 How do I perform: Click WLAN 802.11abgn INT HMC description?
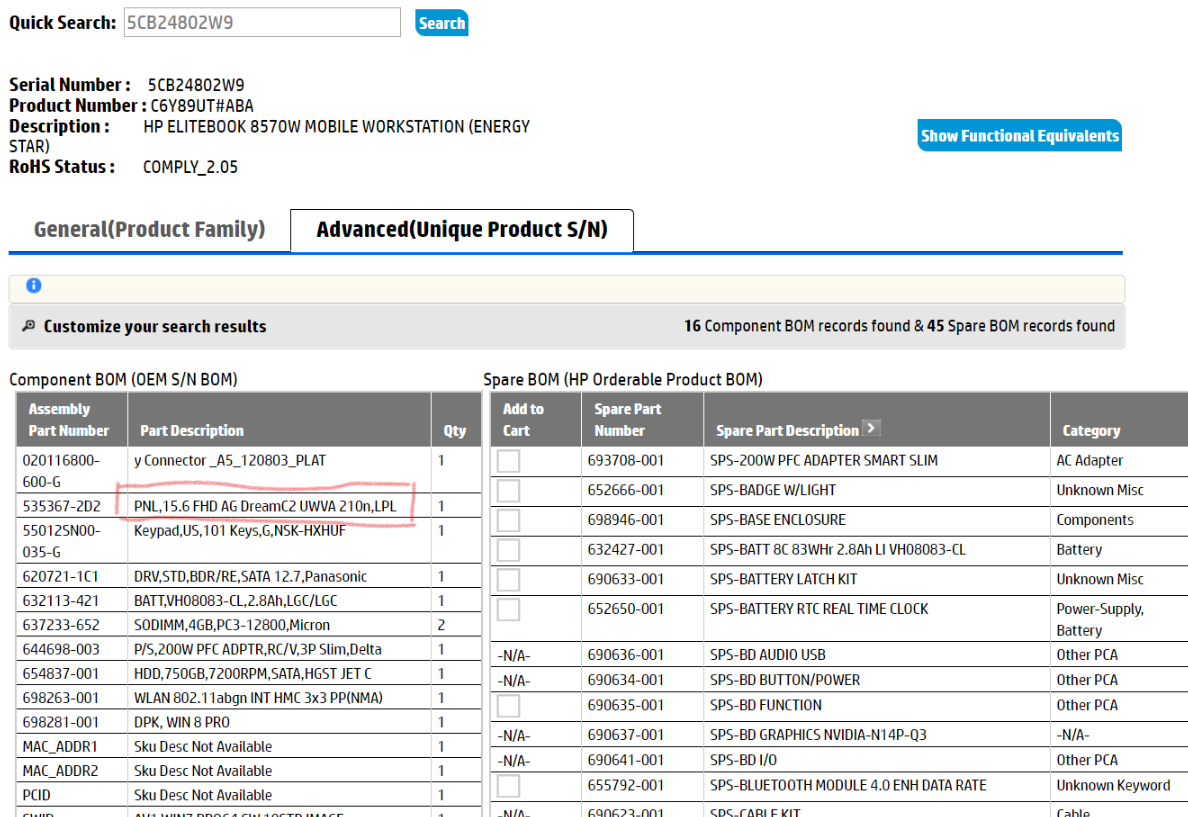tap(258, 698)
